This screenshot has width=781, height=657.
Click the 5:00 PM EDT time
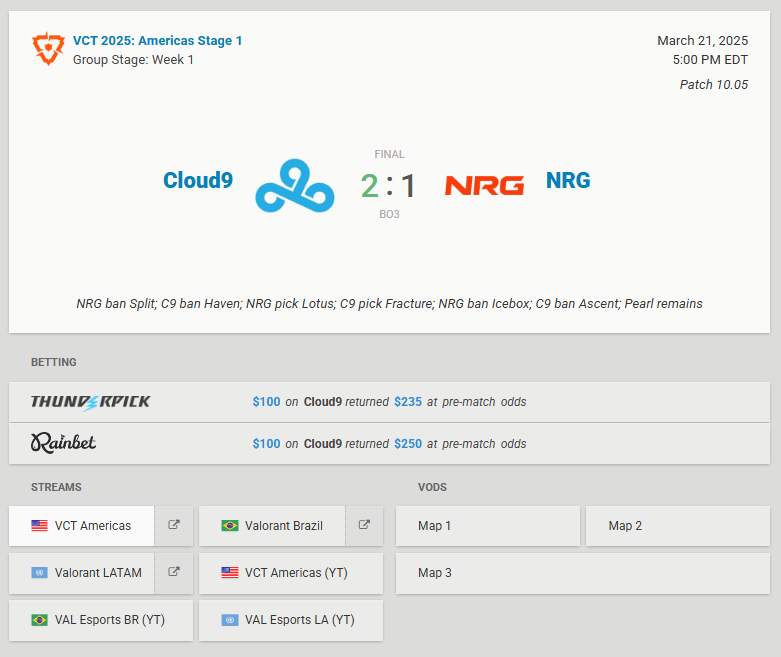point(710,60)
